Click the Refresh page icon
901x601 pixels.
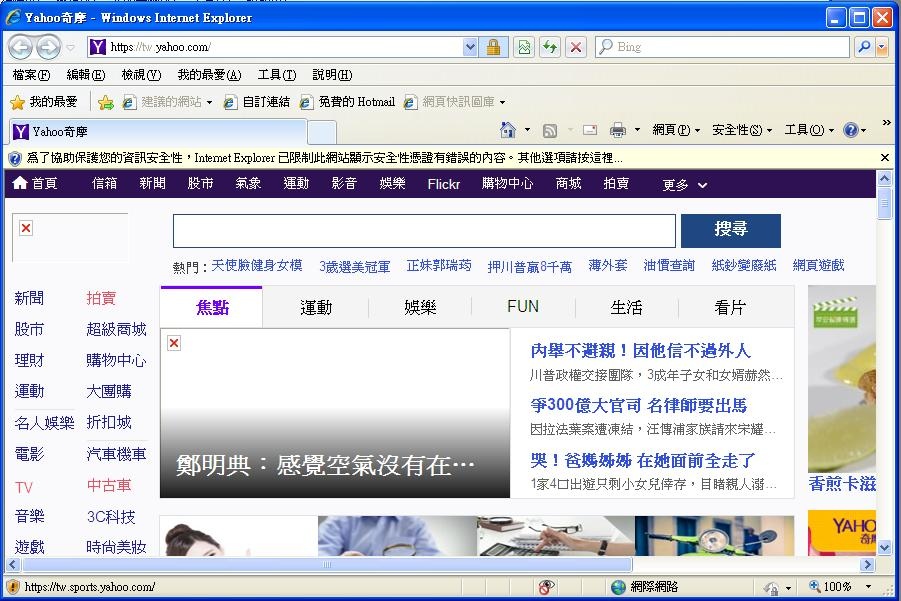(550, 47)
